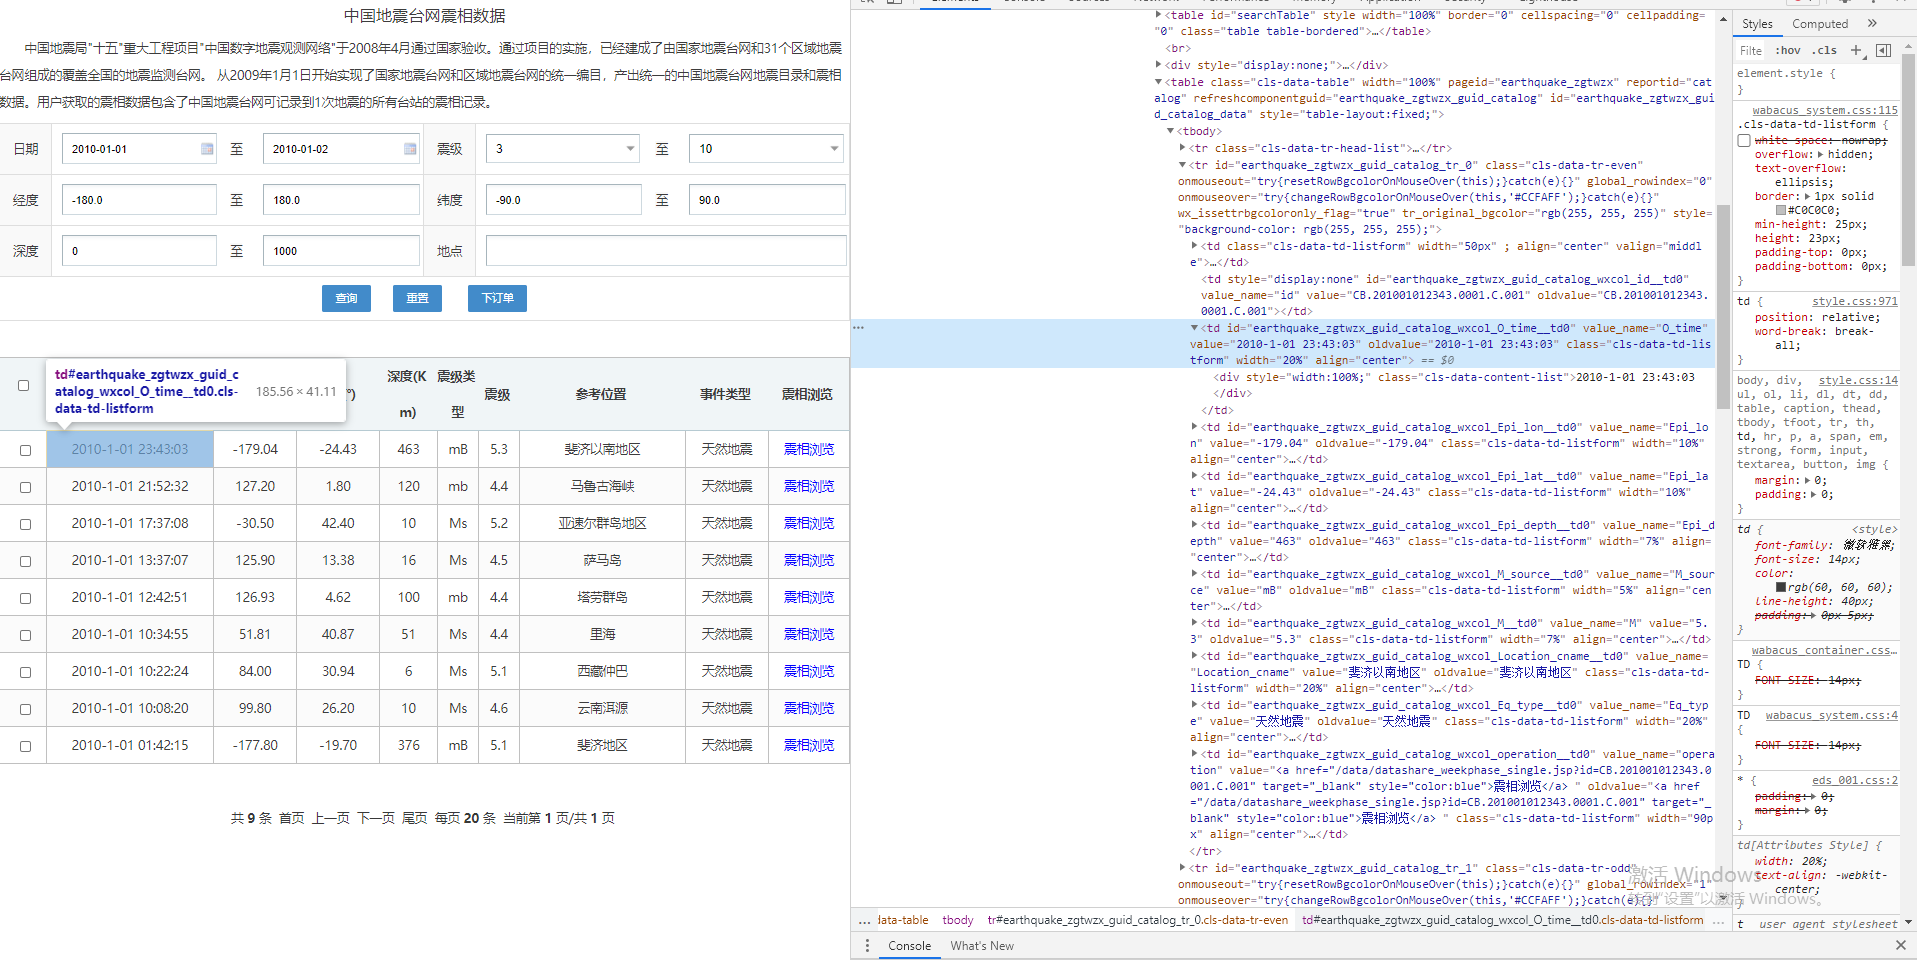Viewport: 1917px width, 960px height.
Task: Switch to the Styles tab
Action: pos(1757,24)
